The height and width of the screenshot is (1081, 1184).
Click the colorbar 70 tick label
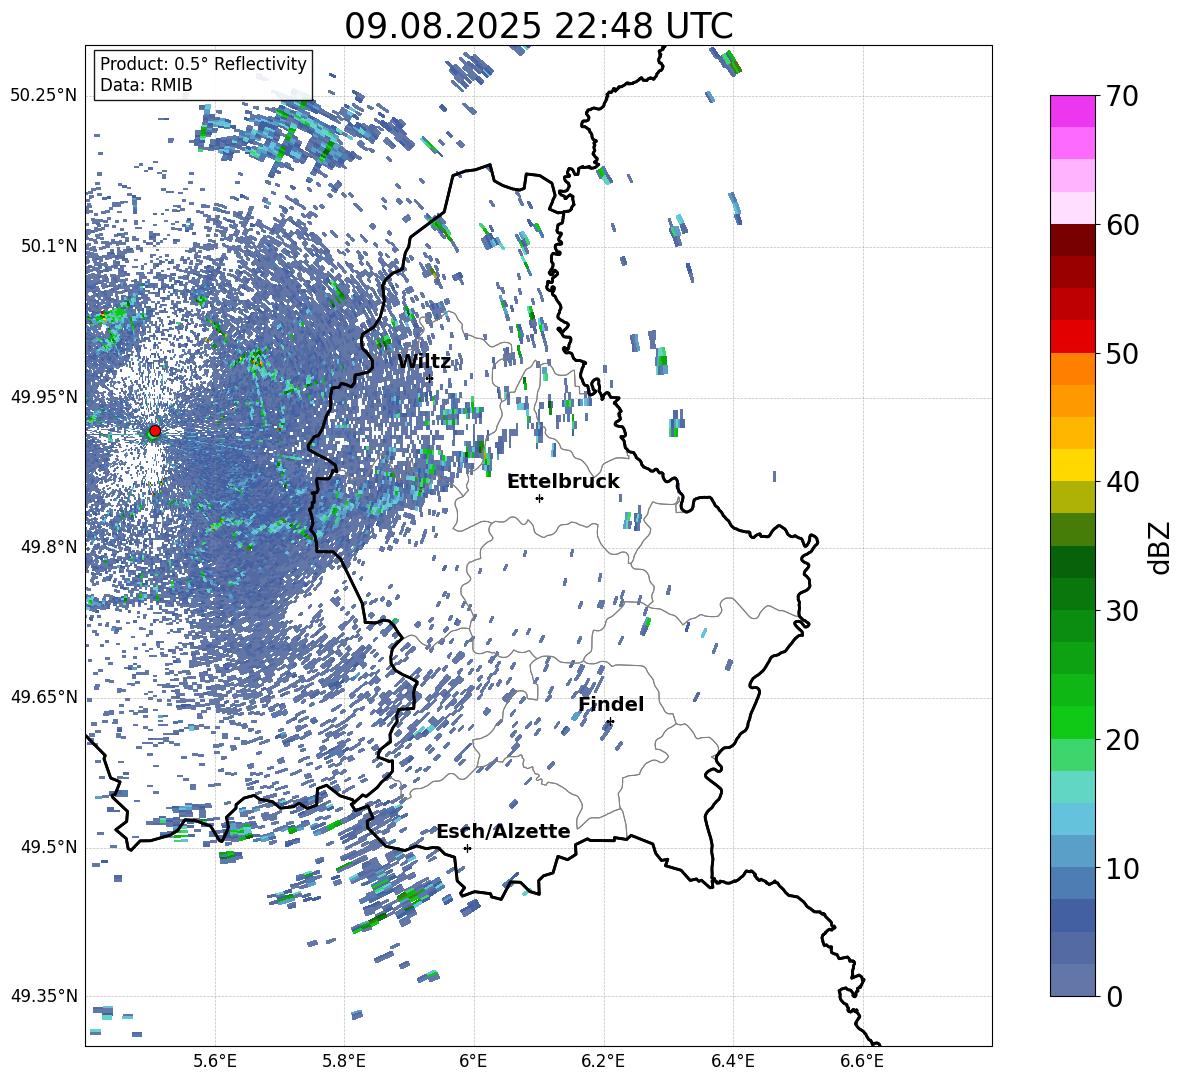tap(1122, 96)
